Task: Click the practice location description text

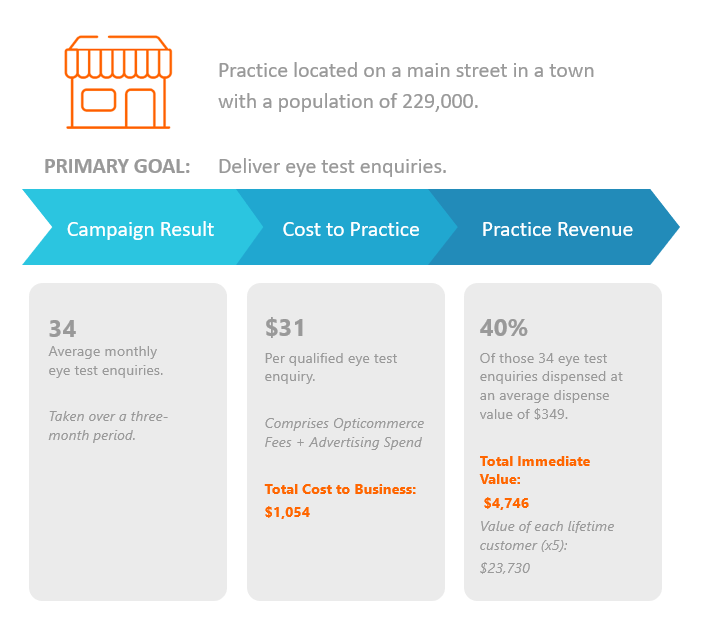Action: pyautogui.click(x=406, y=86)
